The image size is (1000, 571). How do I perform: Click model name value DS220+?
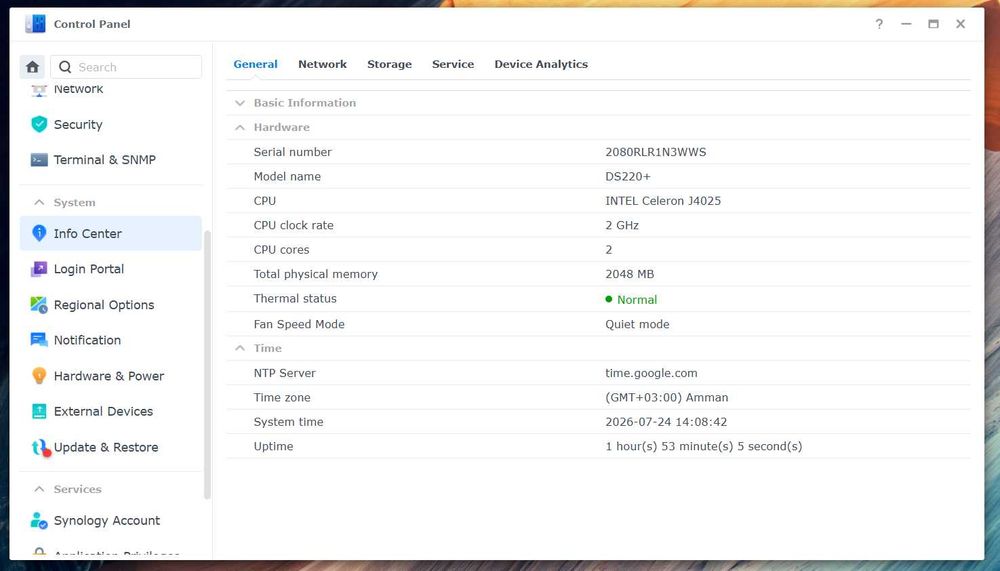click(628, 176)
